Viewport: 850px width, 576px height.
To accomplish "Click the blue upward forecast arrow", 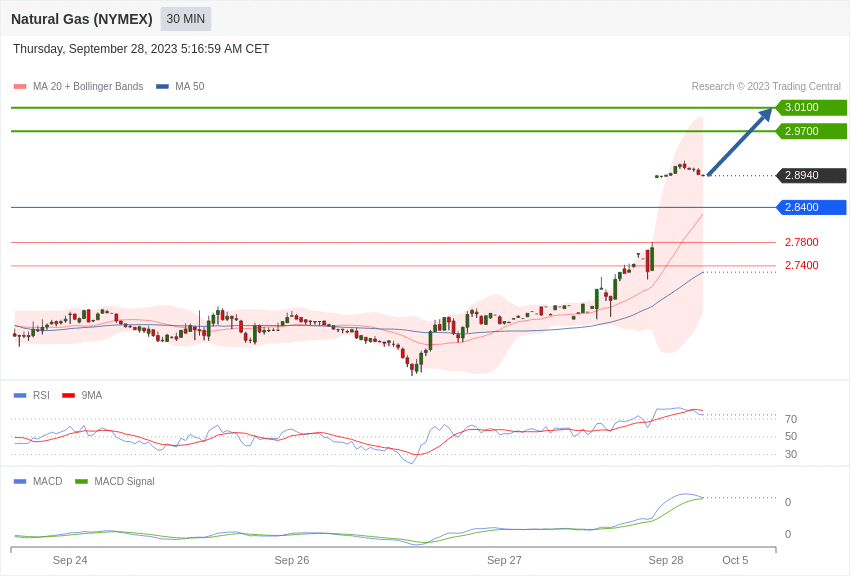I will 739,143.
